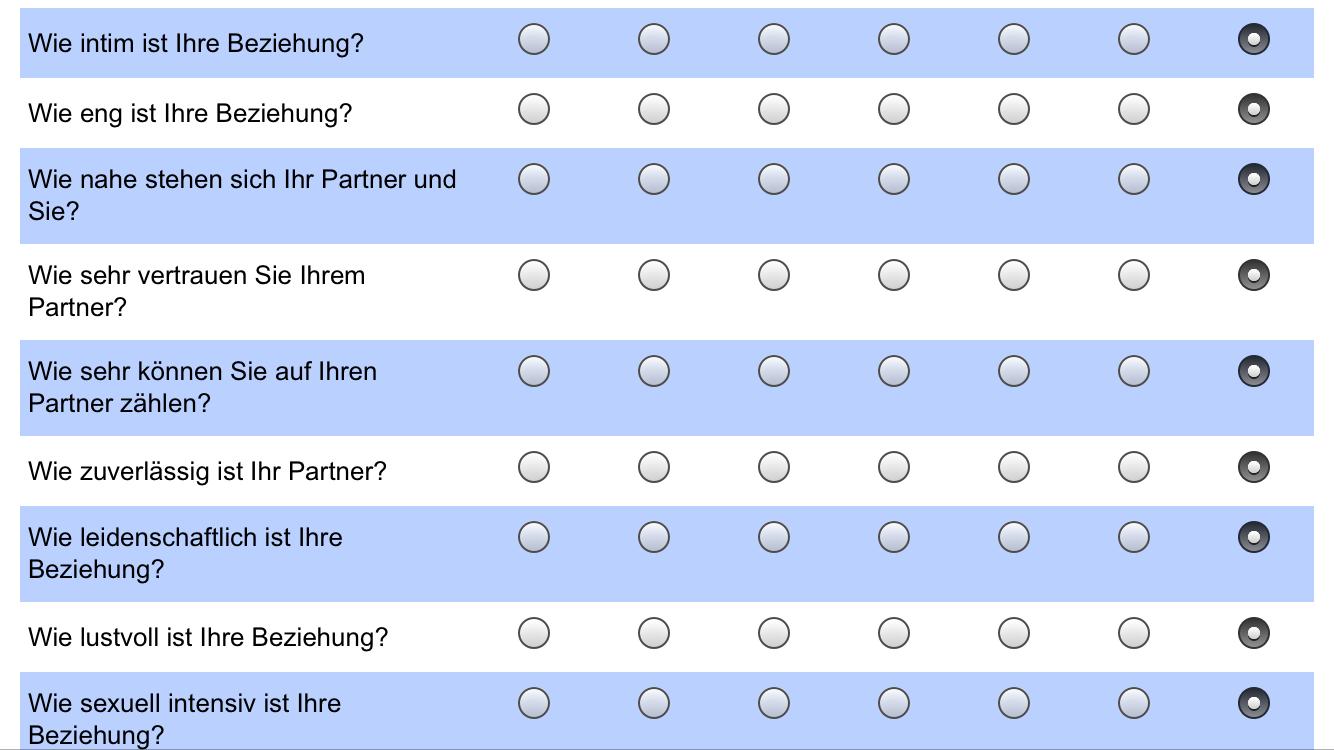This screenshot has width=1334, height=750.
Task: Pick second option for 'Wie sehr vertrauen Sie' row
Action: click(654, 275)
